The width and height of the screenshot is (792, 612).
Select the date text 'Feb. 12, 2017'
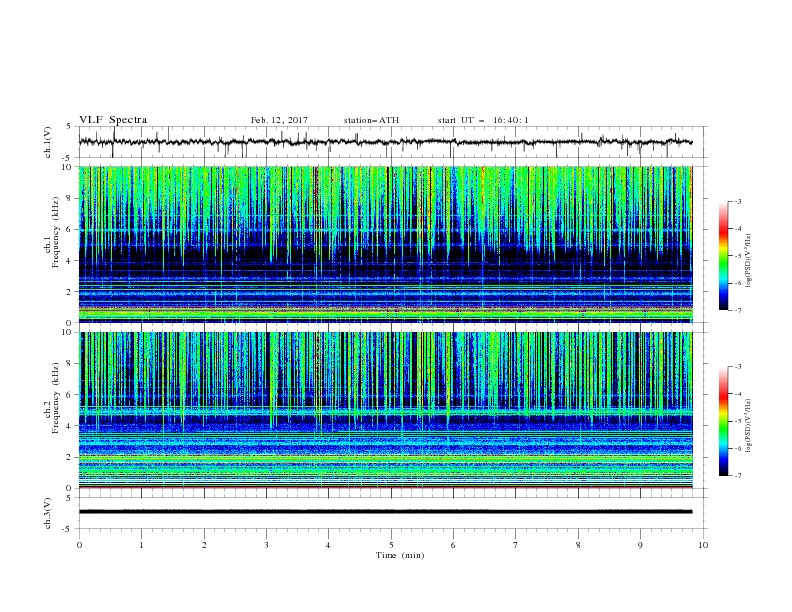[x=279, y=120]
